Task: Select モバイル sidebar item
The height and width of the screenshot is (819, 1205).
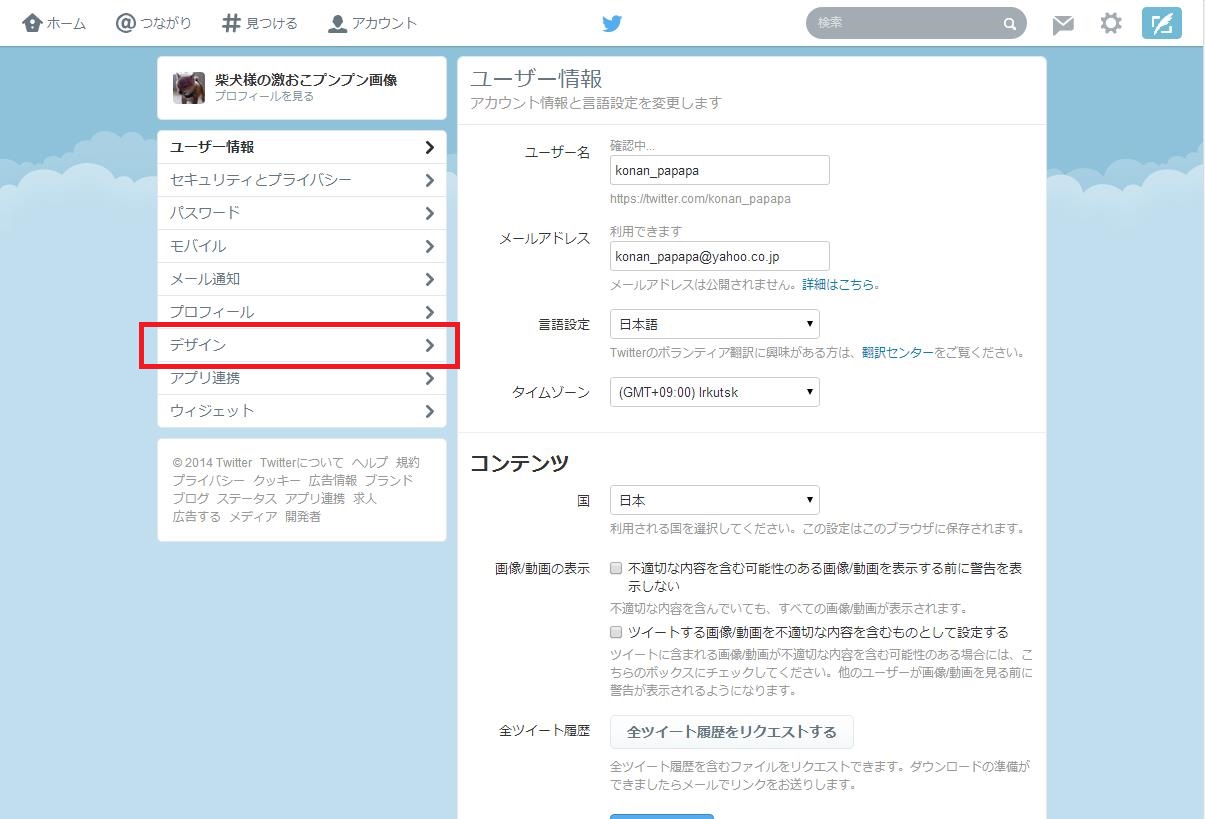Action: 302,246
